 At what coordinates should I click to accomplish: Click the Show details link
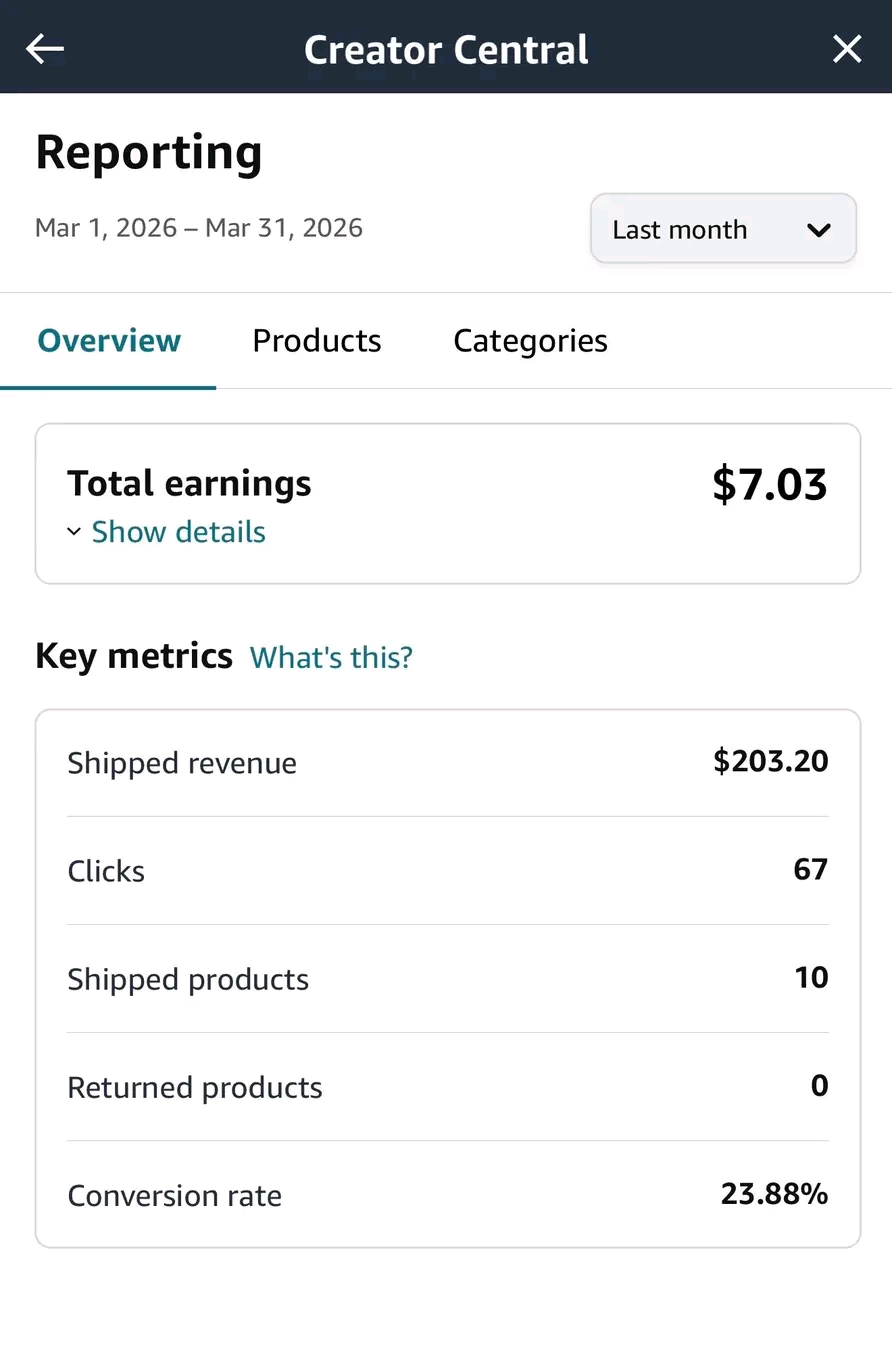click(178, 531)
